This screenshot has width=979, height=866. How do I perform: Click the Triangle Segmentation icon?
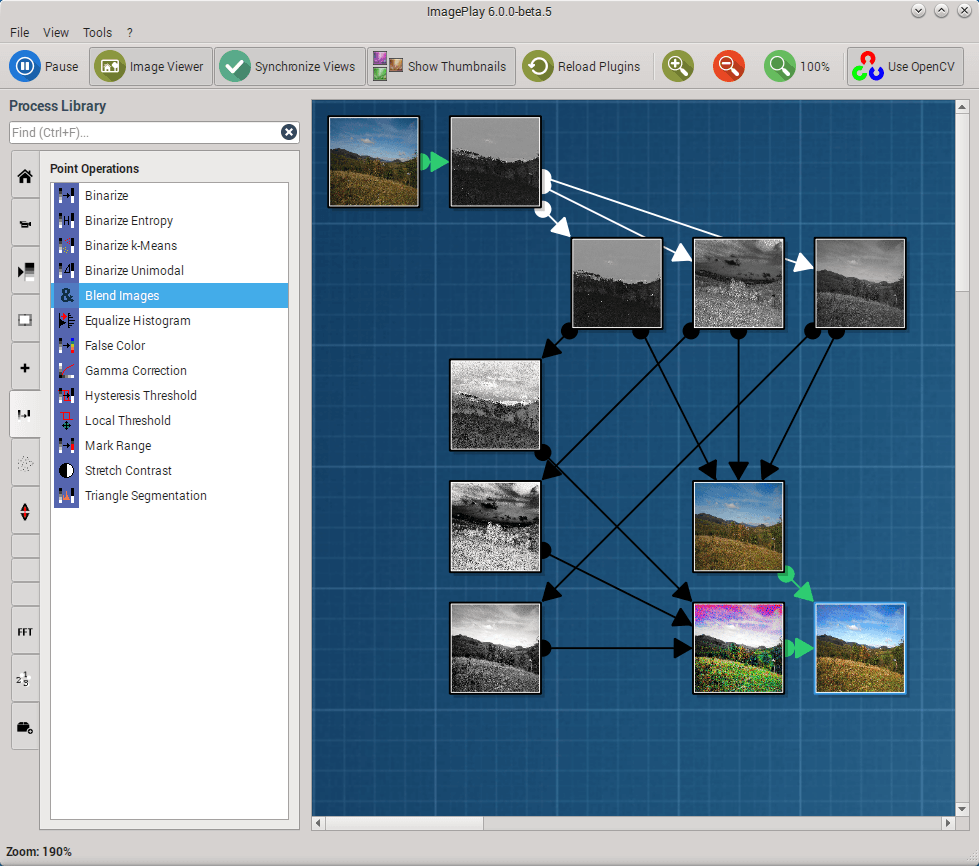pyautogui.click(x=66, y=495)
